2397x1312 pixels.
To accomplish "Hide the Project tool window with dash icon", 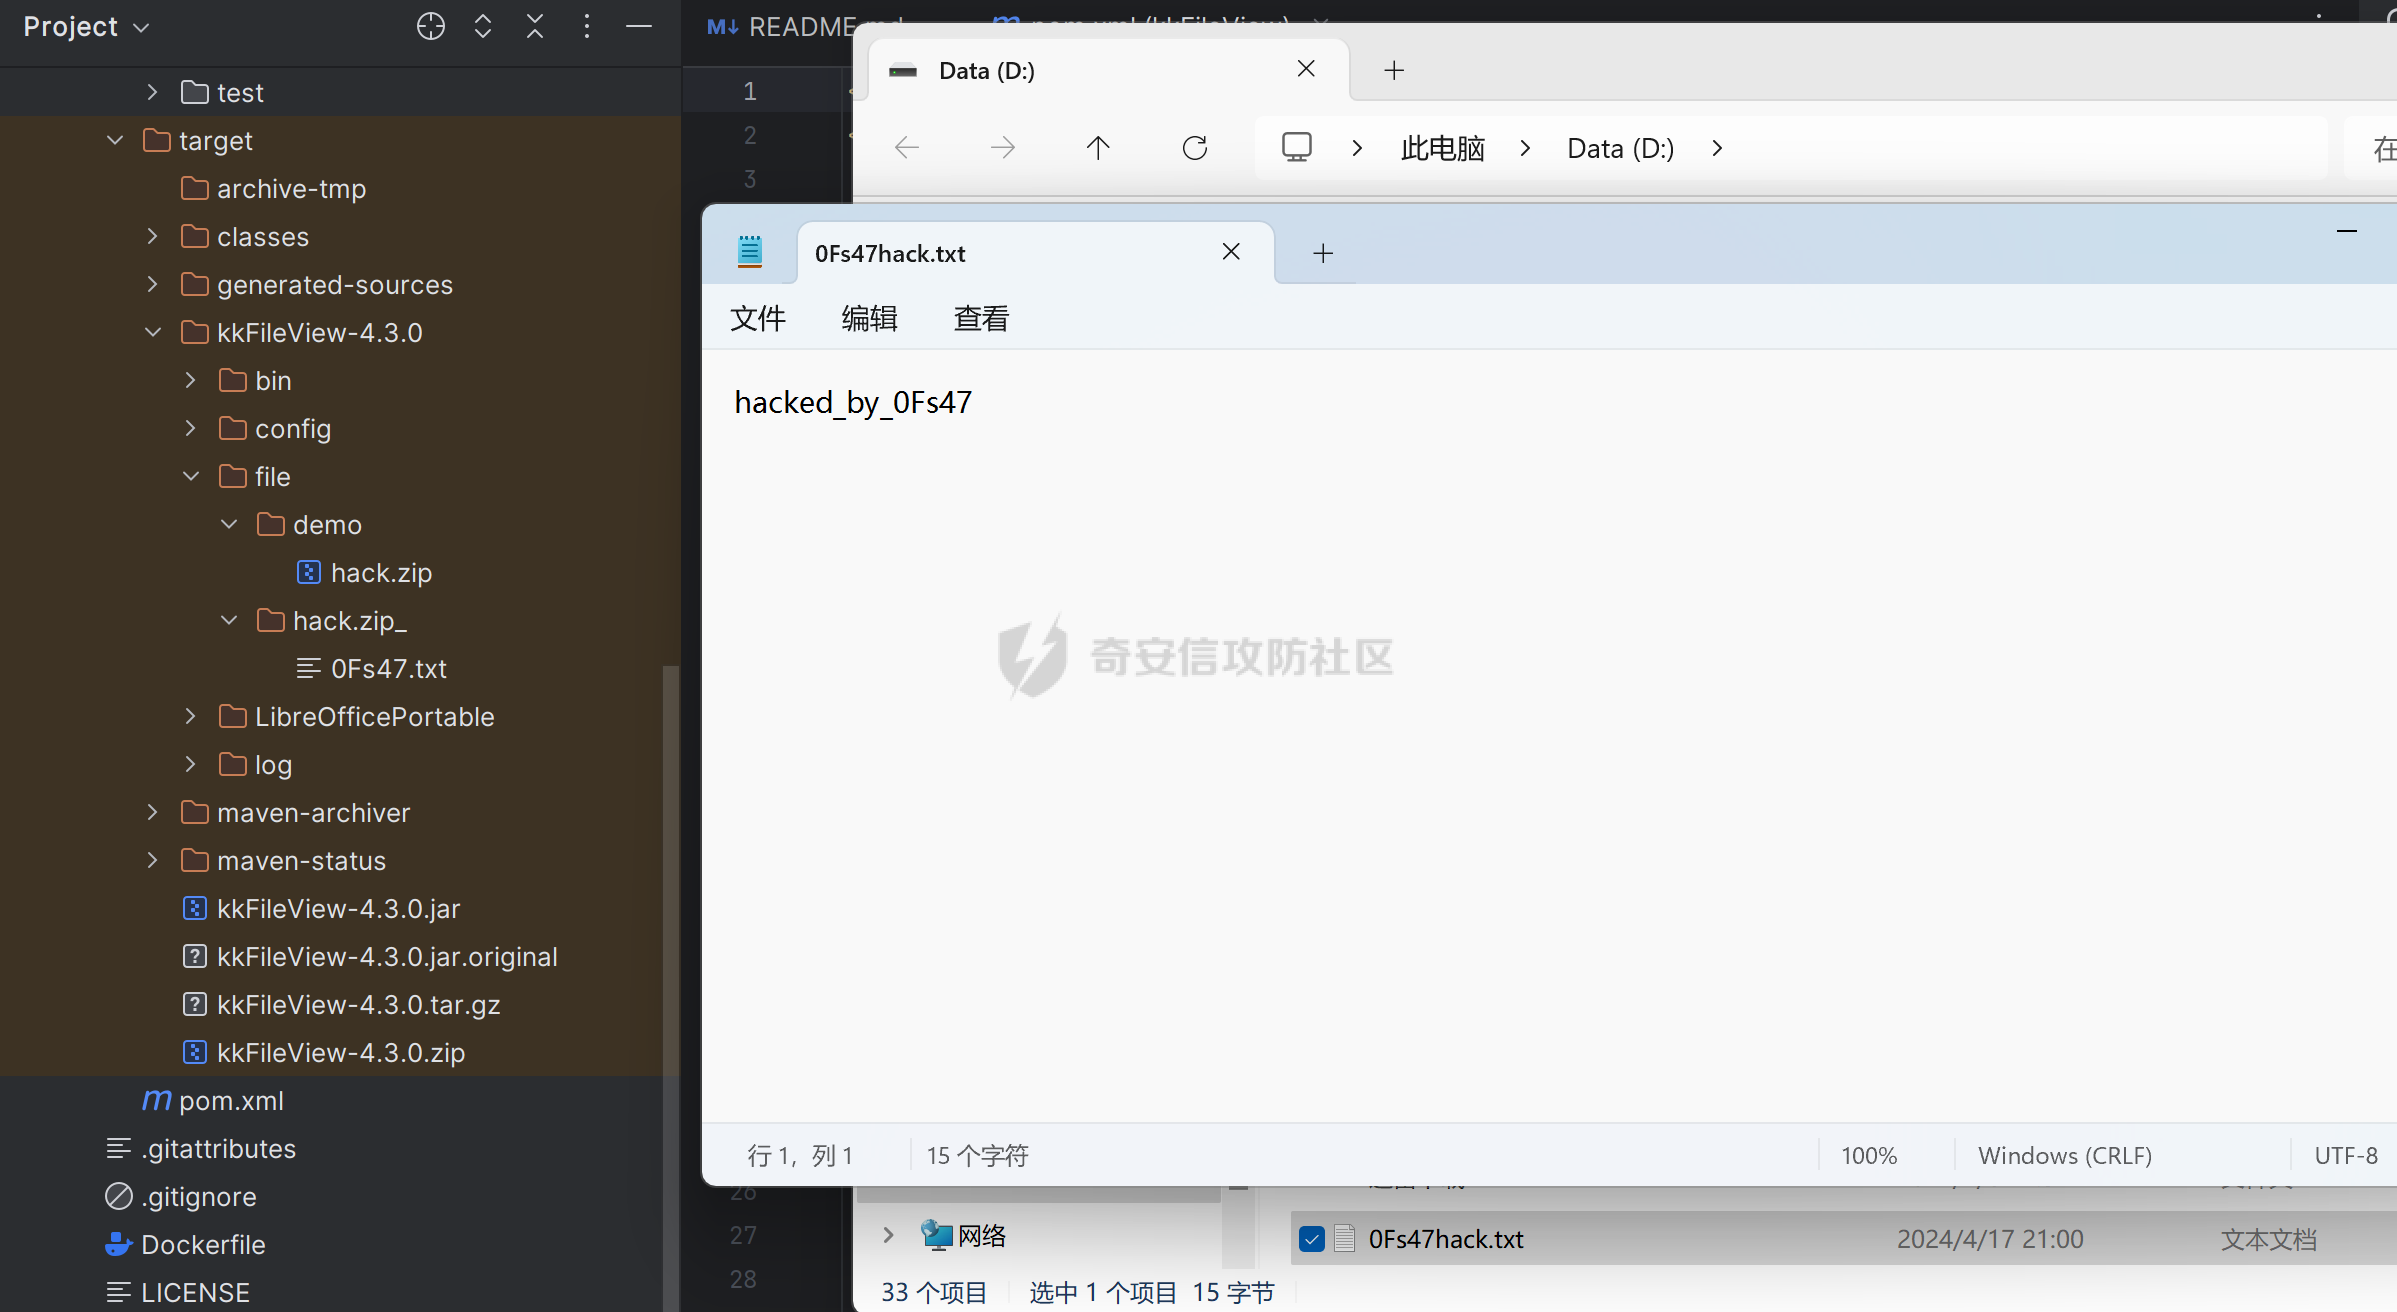I will point(639,27).
